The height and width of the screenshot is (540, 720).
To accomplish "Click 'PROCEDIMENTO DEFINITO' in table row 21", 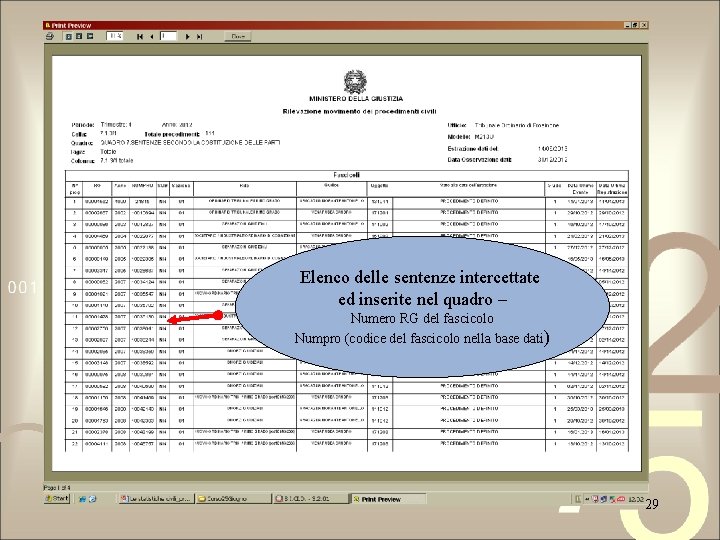I will coord(469,432).
